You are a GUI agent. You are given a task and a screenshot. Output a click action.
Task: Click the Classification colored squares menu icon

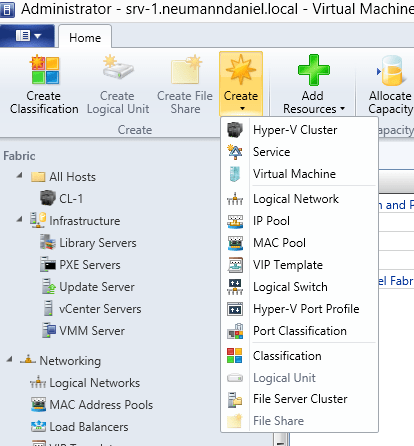235,356
